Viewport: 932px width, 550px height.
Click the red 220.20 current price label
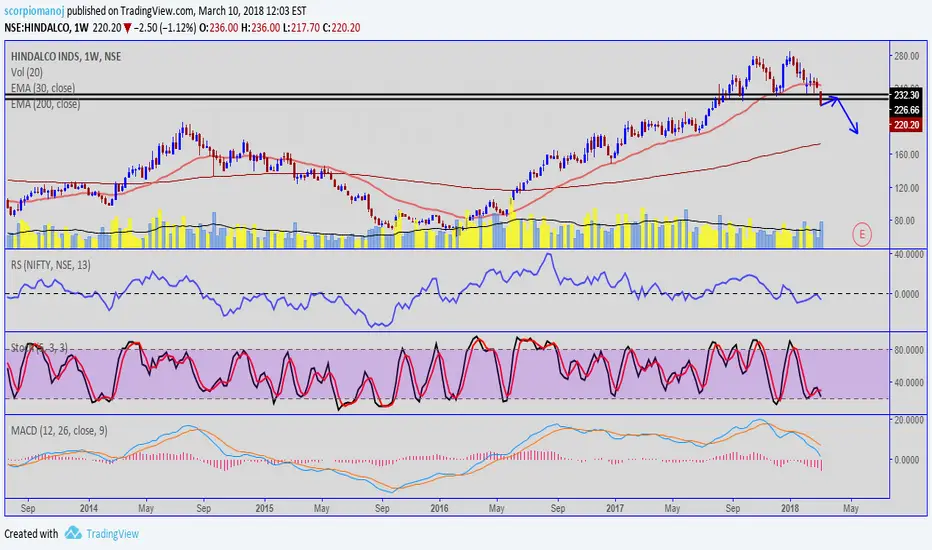(906, 125)
